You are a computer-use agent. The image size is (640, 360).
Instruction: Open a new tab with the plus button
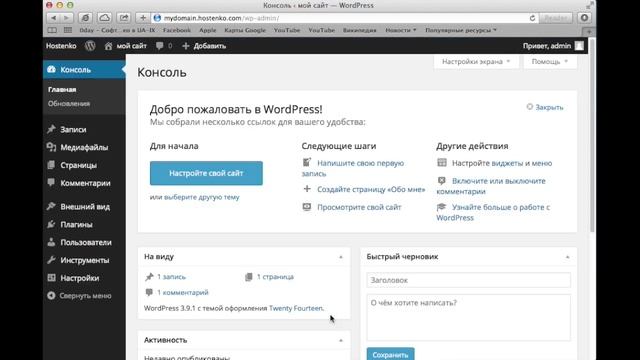pyautogui.click(x=589, y=31)
